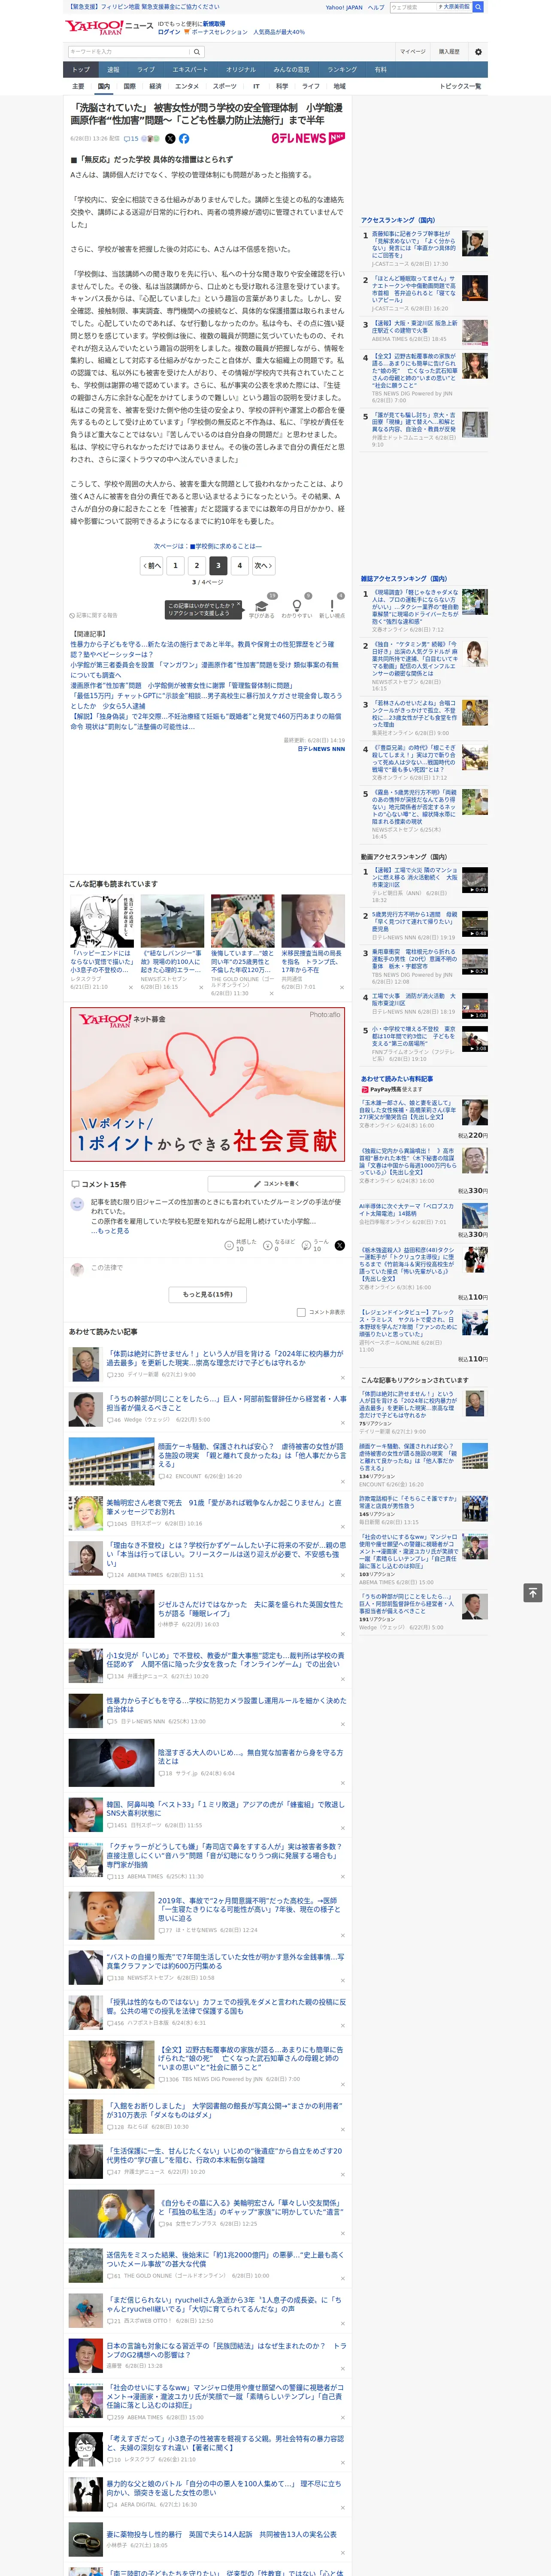This screenshot has width=551, height=2576.
Task: Select page 2 of the article
Action: tap(197, 565)
